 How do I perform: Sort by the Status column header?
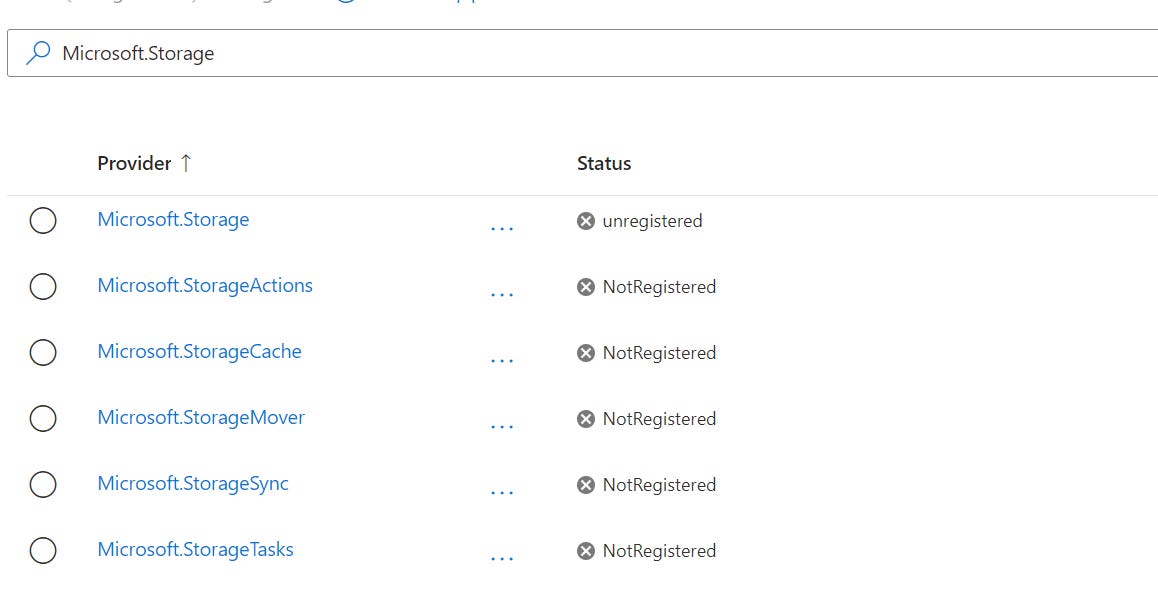[604, 163]
